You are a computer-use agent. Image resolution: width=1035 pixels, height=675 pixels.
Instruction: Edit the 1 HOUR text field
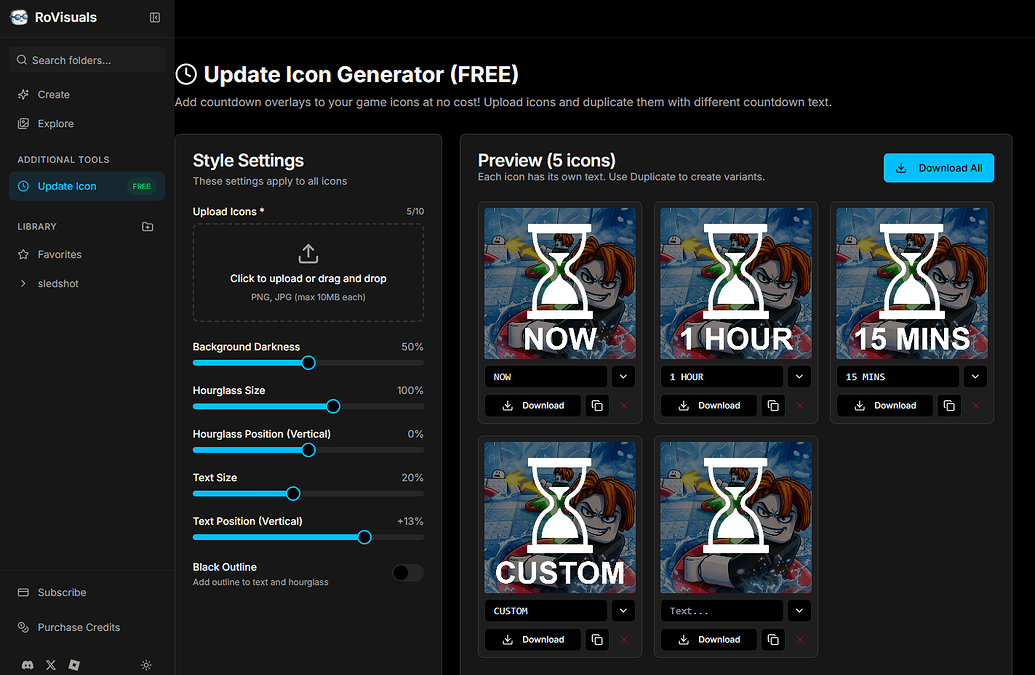coord(722,377)
